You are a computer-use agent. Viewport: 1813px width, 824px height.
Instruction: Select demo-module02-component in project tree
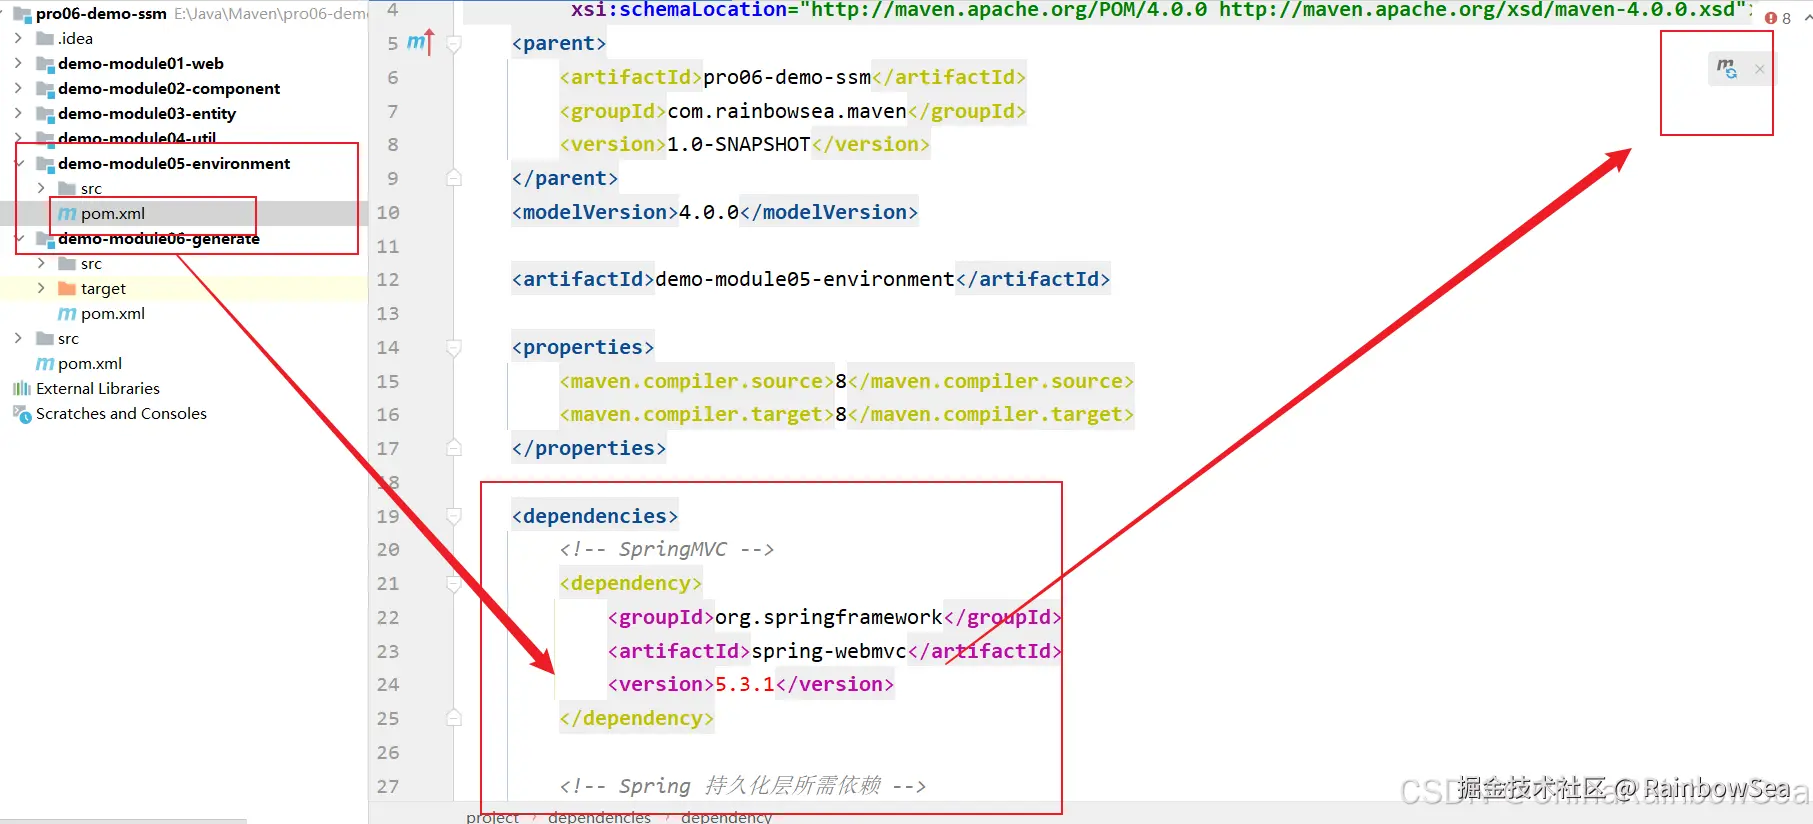click(x=169, y=88)
